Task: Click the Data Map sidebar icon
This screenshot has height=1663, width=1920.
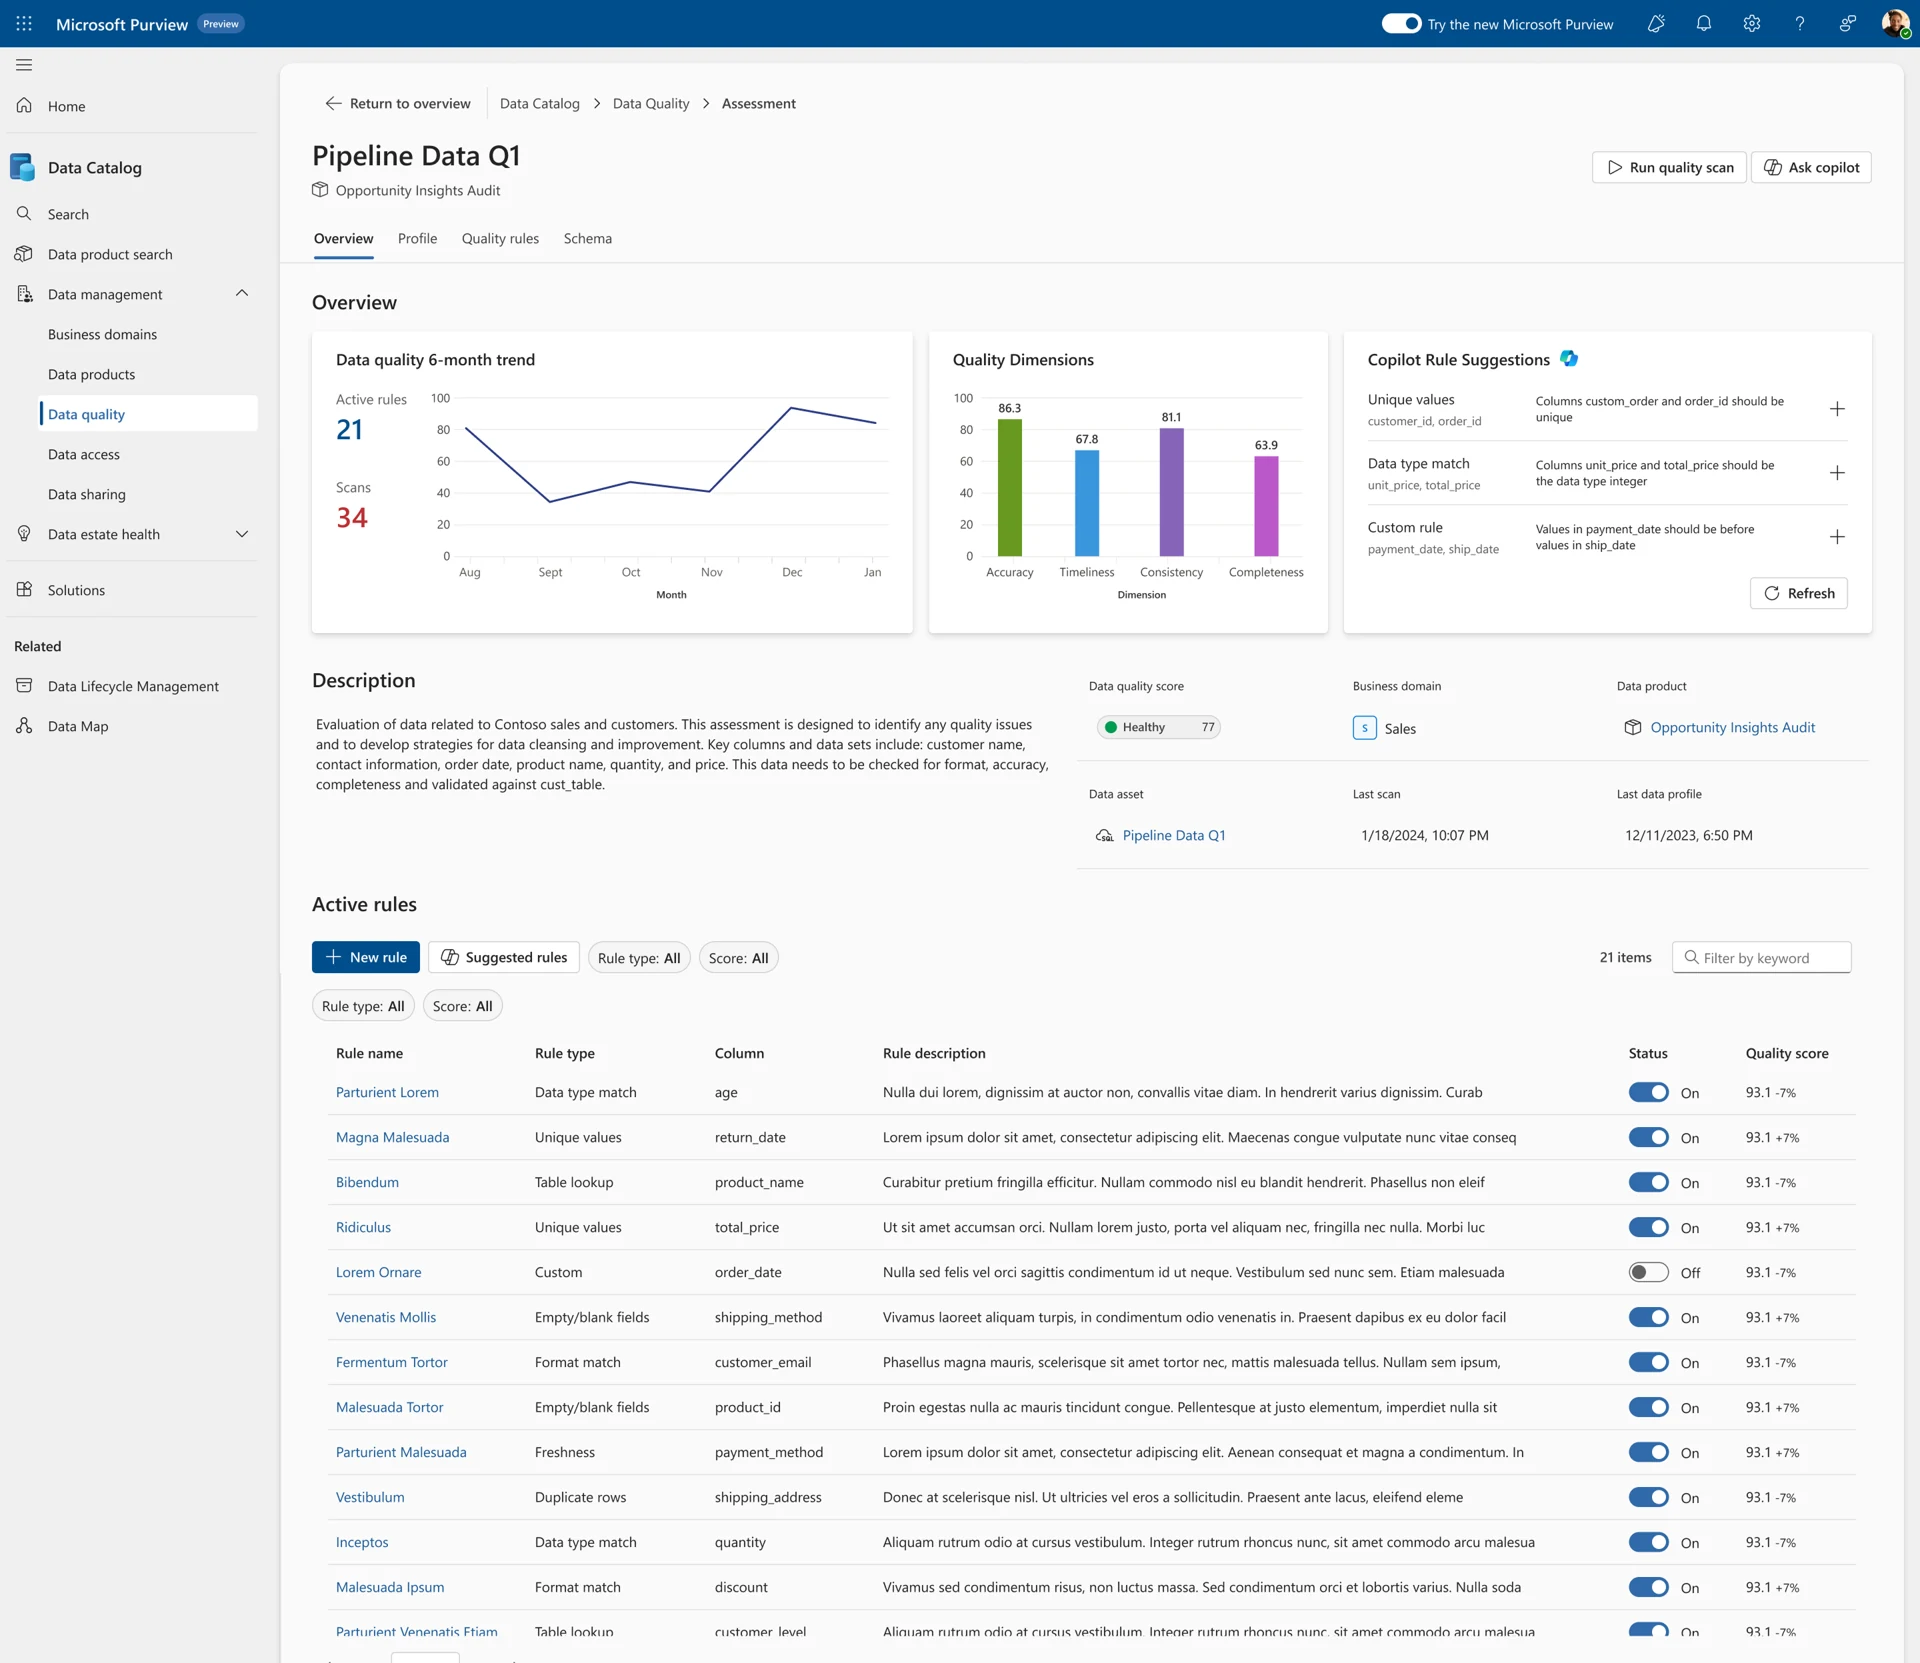Action: [24, 725]
